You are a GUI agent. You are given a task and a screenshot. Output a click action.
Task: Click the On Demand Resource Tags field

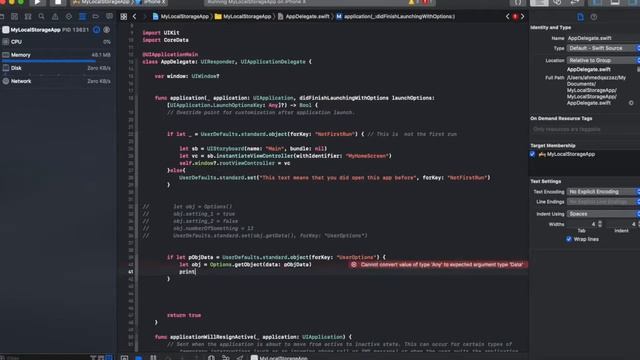tap(585, 129)
